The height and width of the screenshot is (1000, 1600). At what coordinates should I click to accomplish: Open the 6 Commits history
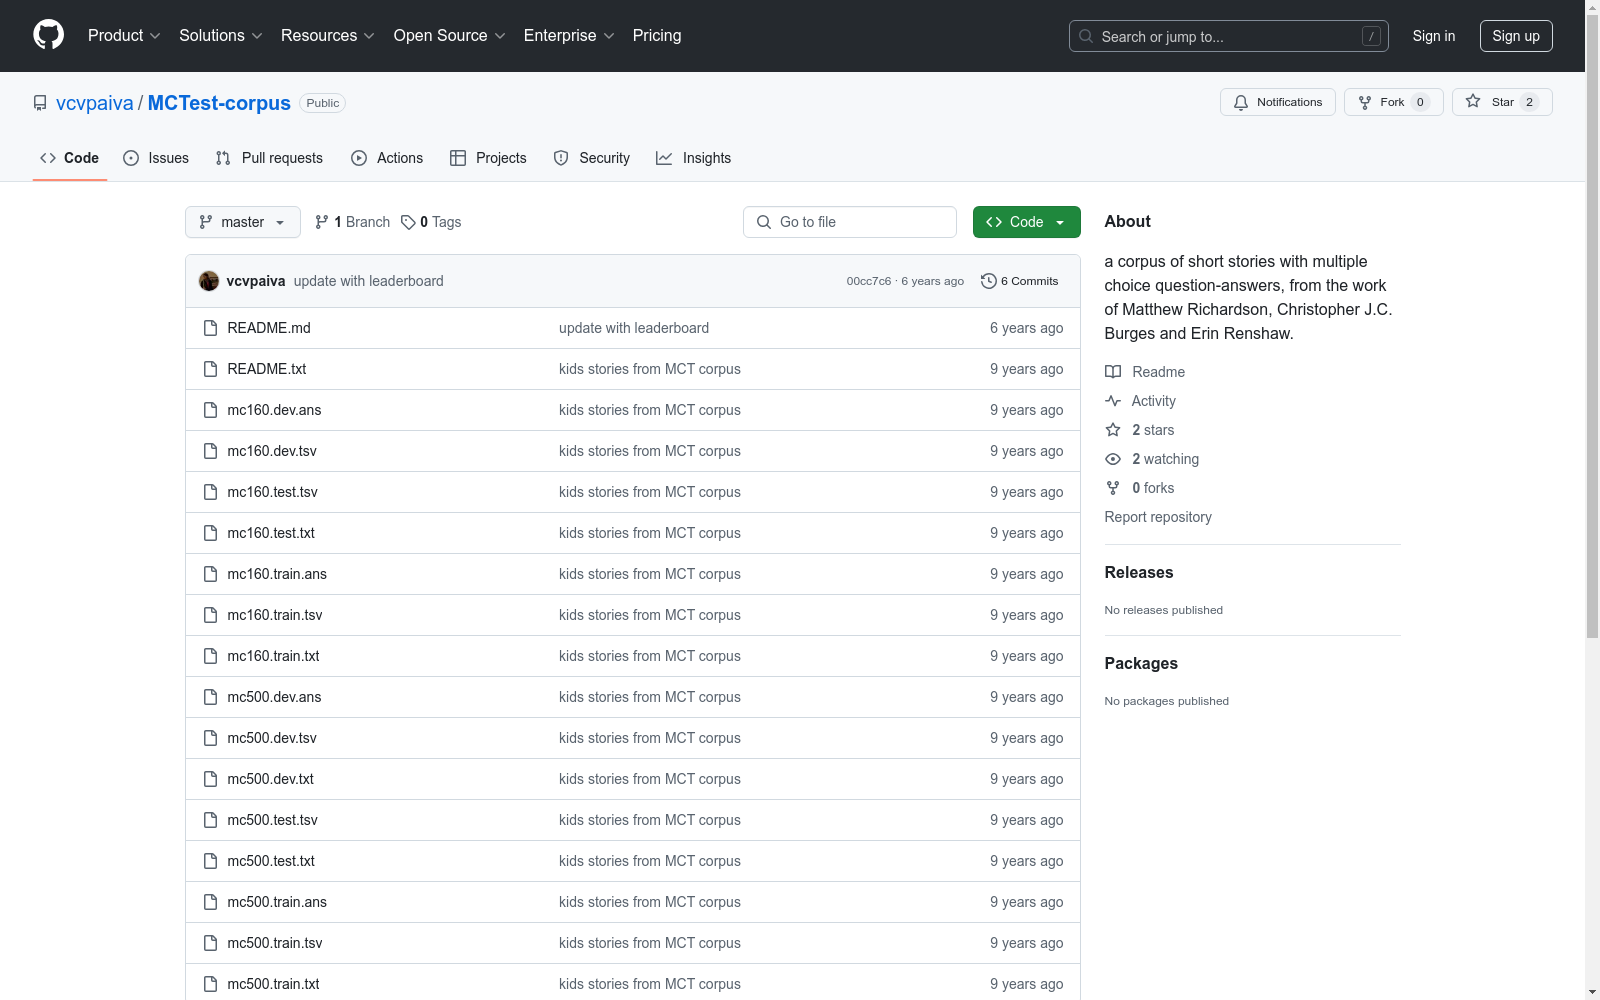pyautogui.click(x=1020, y=281)
